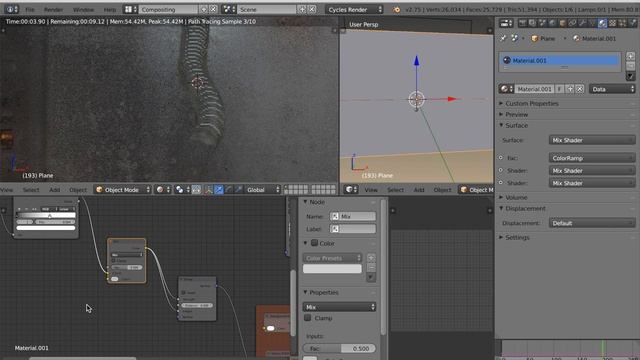Edit the Material.001 name field
Screen dimensions: 640x360
[x=534, y=89]
